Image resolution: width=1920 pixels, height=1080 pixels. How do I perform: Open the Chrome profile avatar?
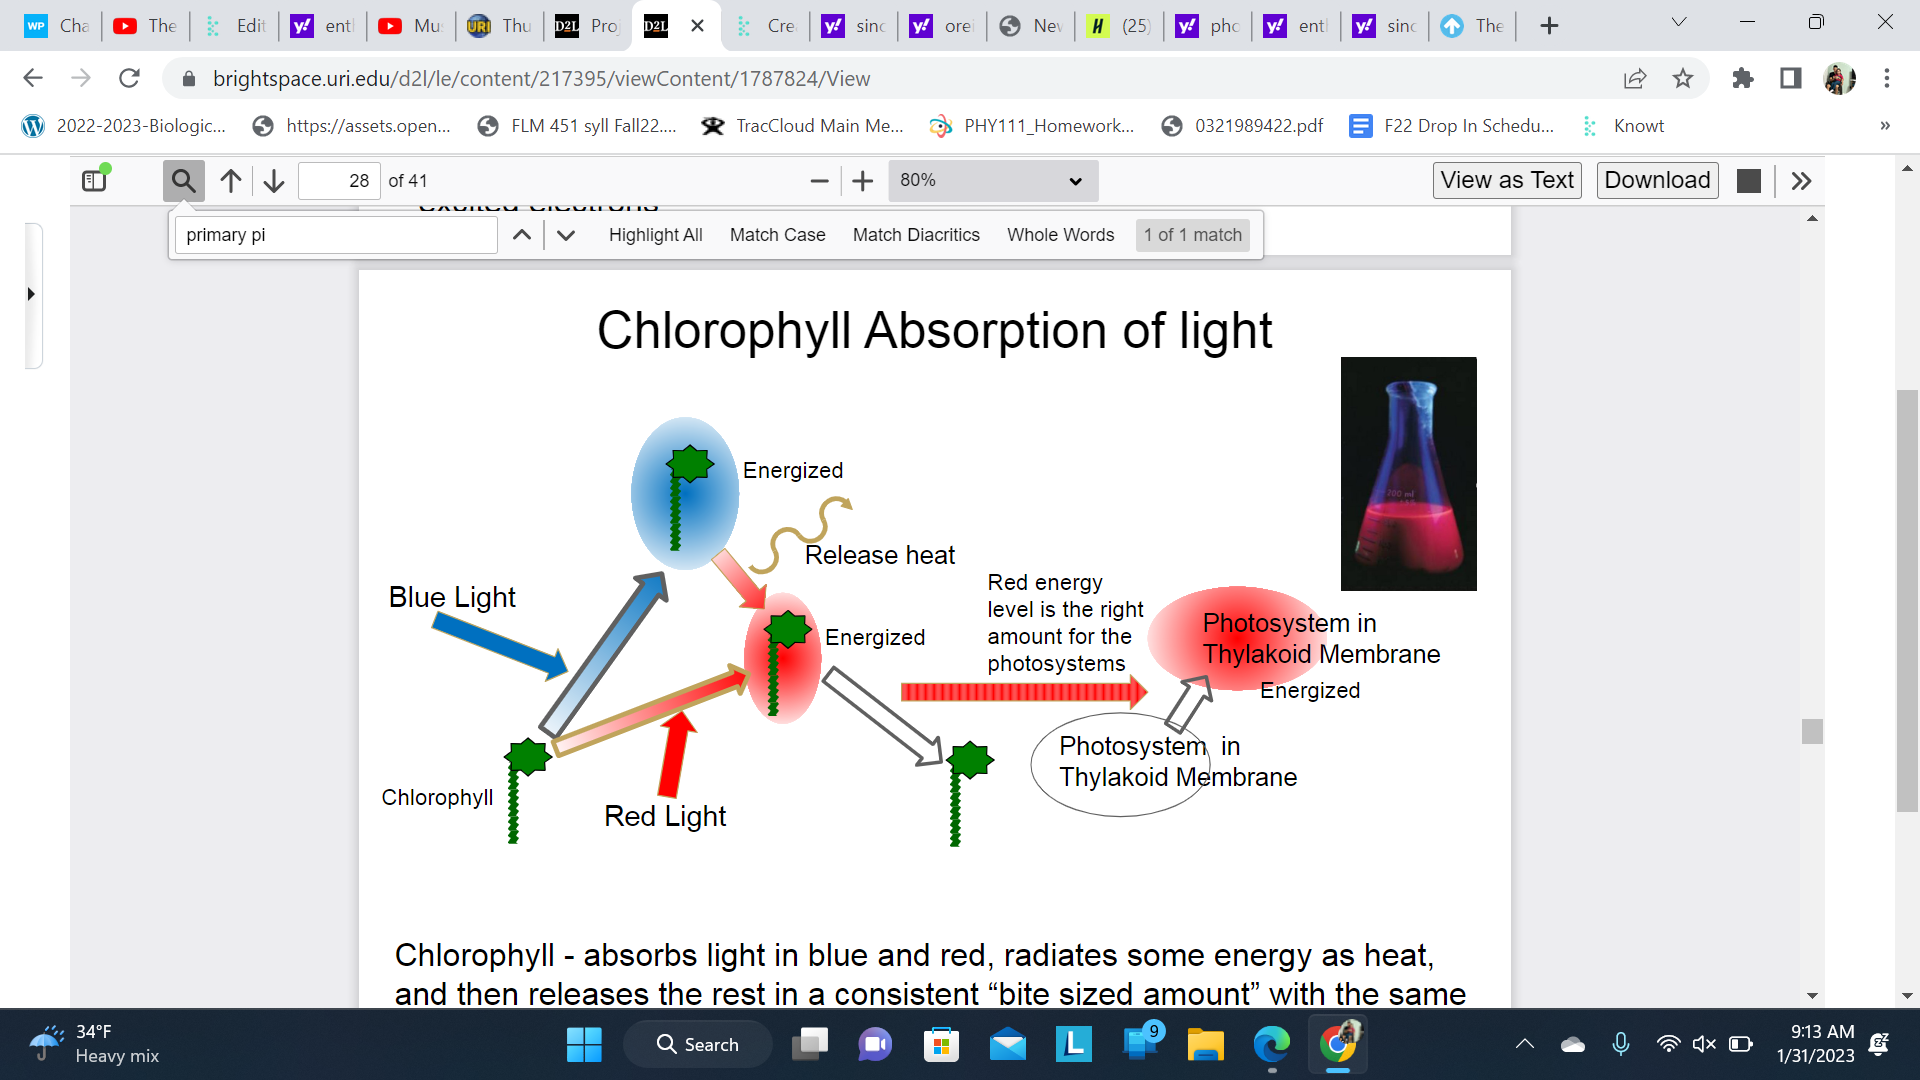[1839, 78]
